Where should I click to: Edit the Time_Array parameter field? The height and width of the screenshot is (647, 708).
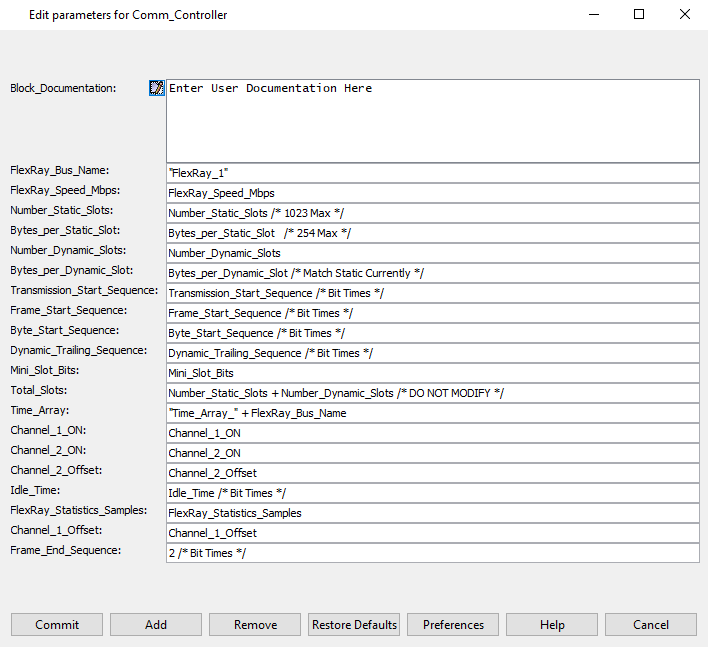(x=432, y=413)
